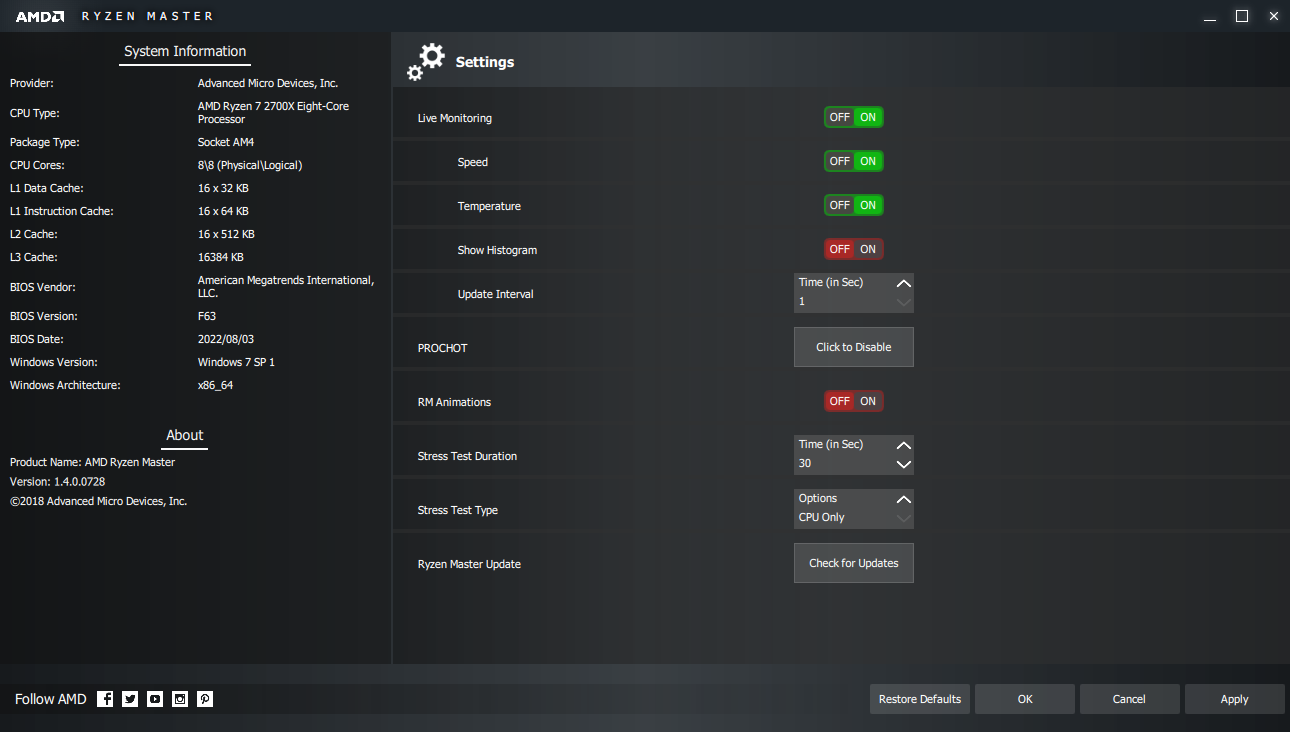Click the Follow AMD text
1290x732 pixels.
click(x=51, y=699)
